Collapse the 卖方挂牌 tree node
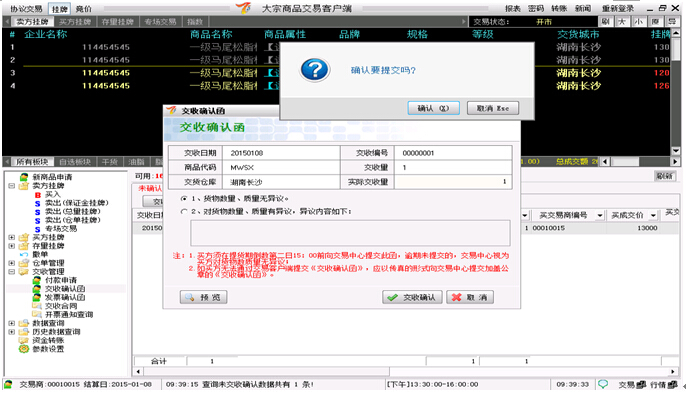This screenshot has width=686, height=398. click(11, 186)
